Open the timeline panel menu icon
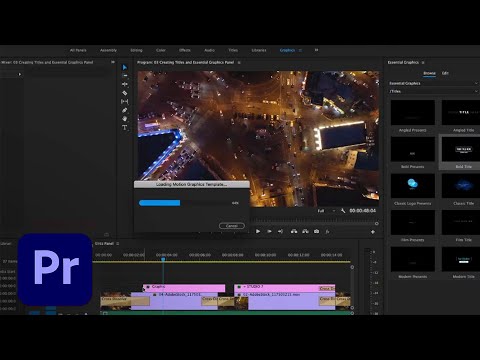This screenshot has height=360, width=480. click(x=118, y=244)
